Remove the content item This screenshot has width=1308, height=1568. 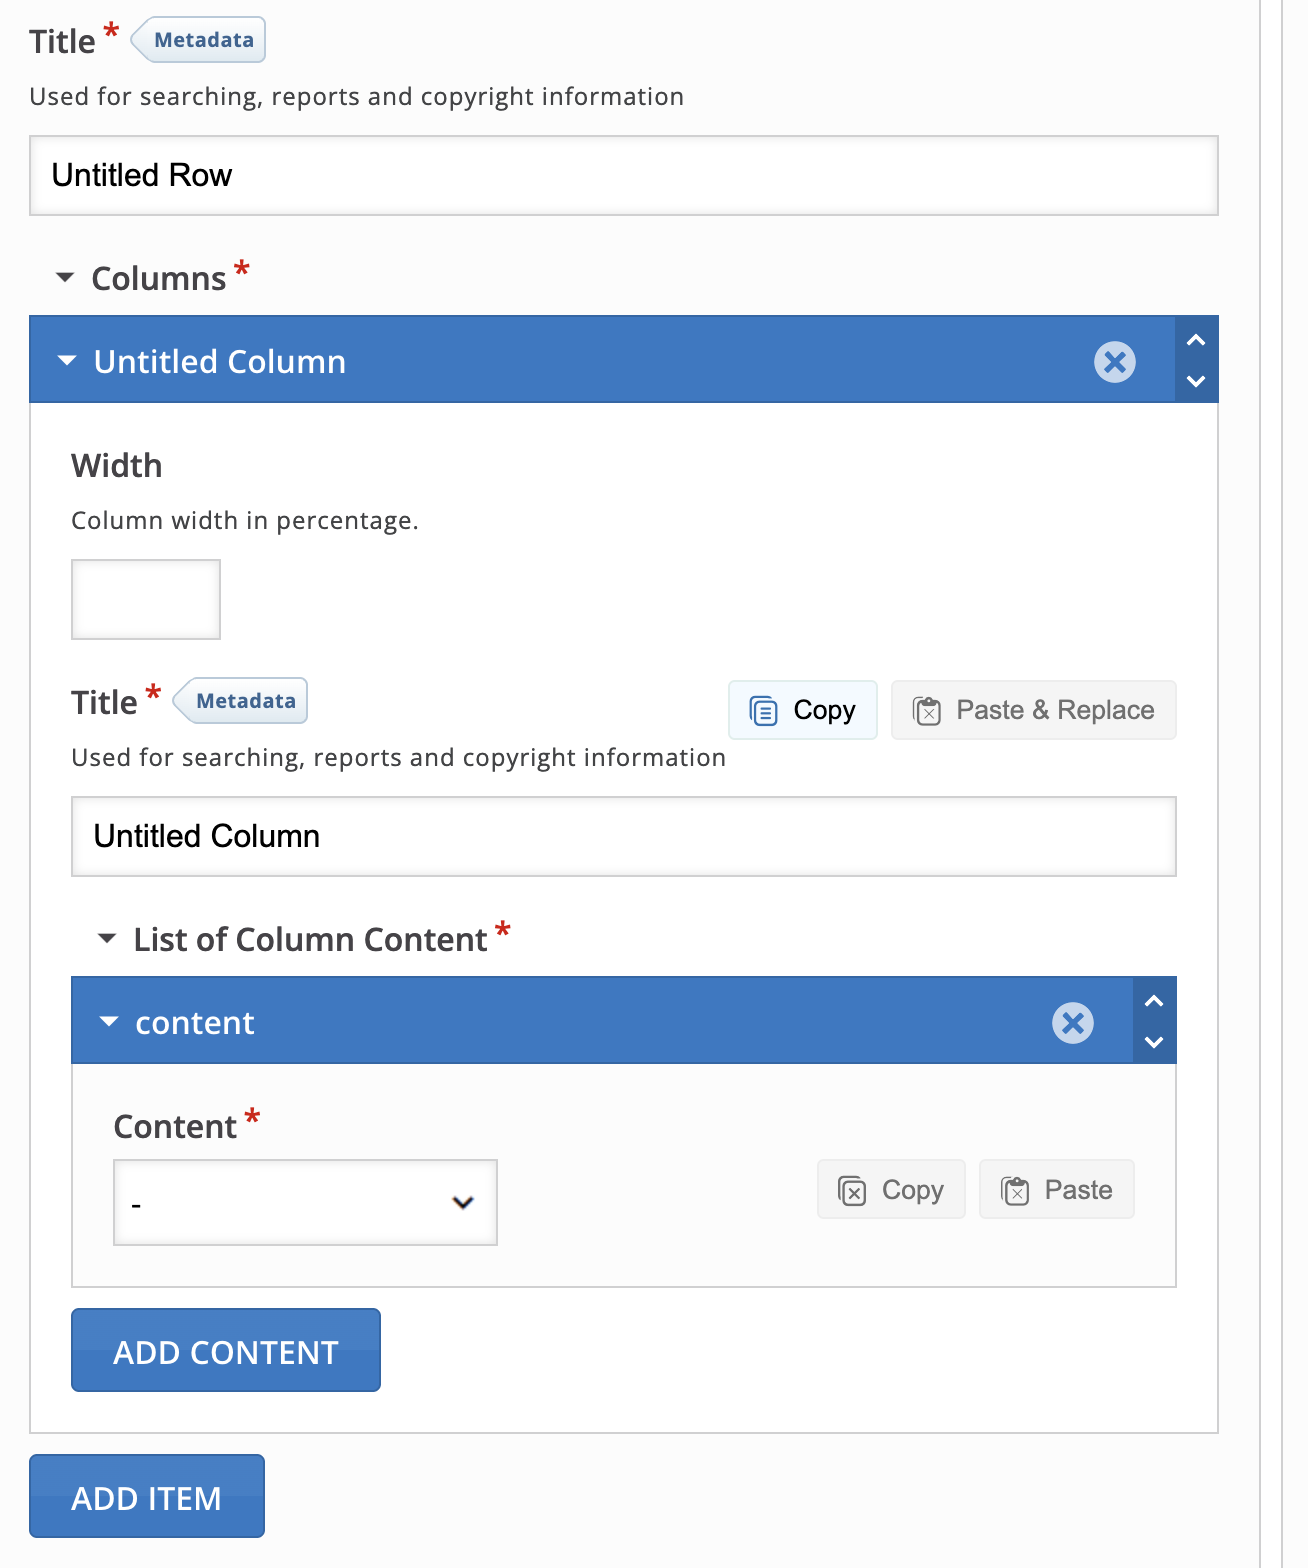(x=1073, y=1023)
